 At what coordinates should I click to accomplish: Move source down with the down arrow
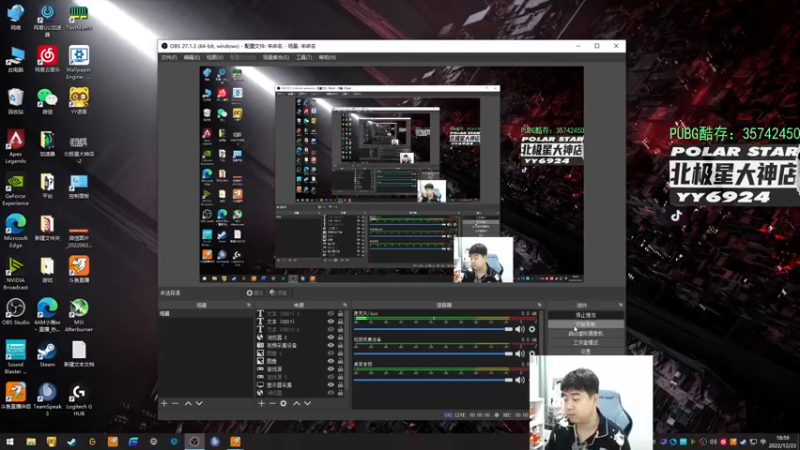(x=308, y=404)
